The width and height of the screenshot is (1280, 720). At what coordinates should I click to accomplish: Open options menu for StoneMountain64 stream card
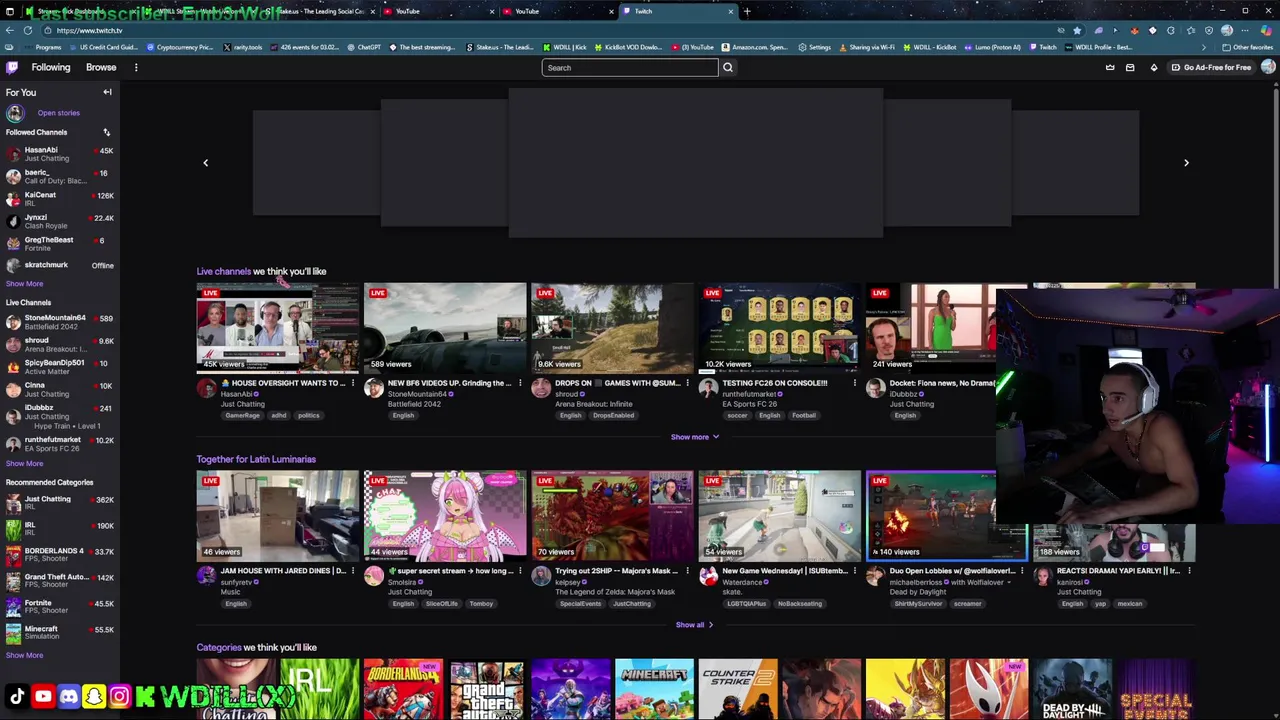pos(520,383)
